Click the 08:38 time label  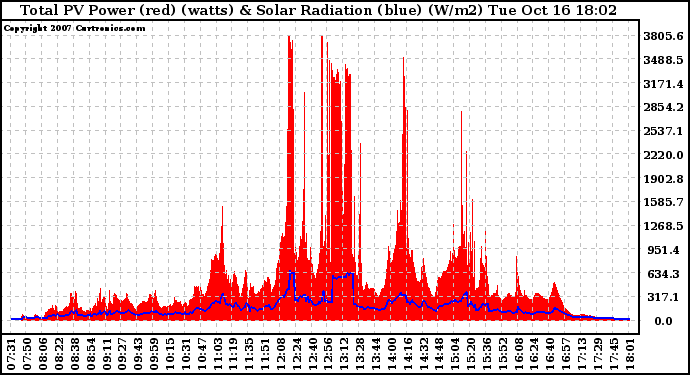click(74, 354)
